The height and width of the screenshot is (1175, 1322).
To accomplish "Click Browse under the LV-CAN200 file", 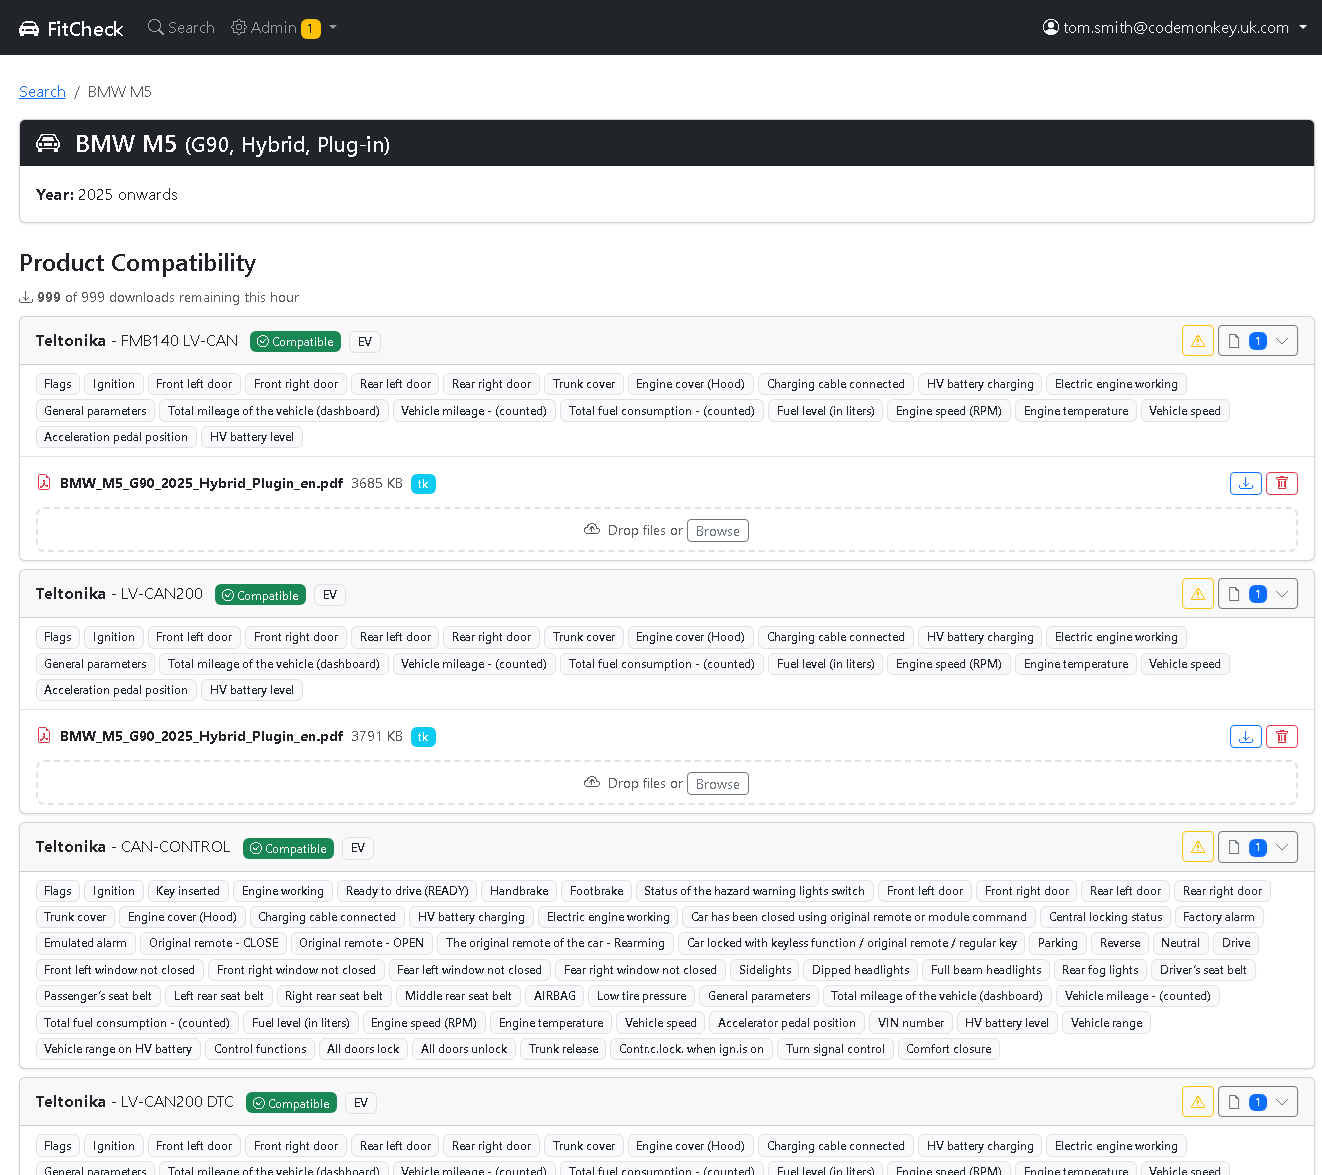I will coord(718,784).
